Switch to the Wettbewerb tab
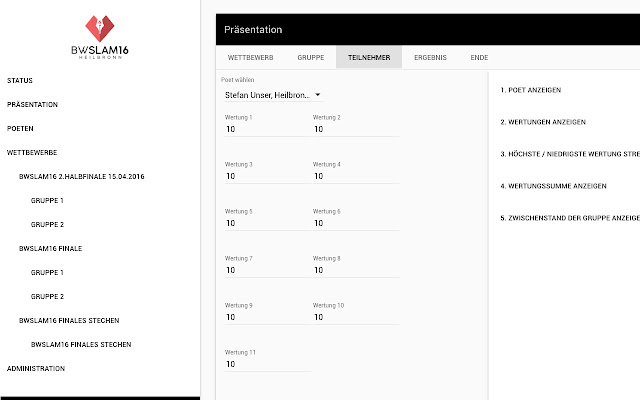This screenshot has height=400, width=640. tap(251, 58)
